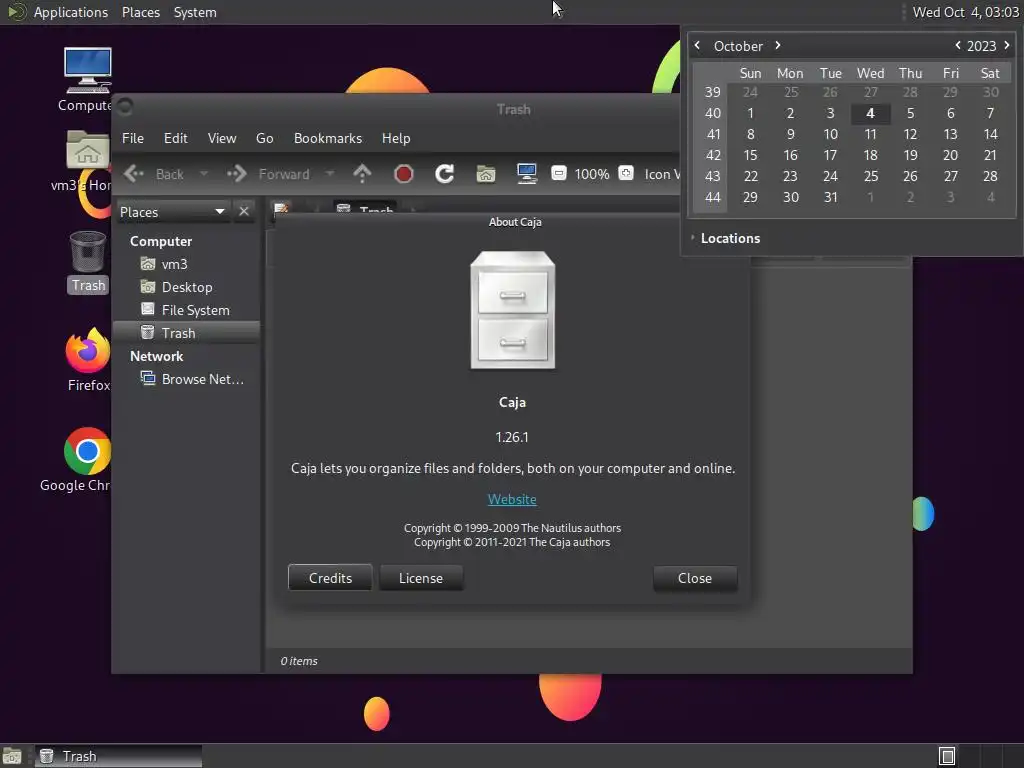Click the Trash taskbar window button
1024x768 pixels.
tap(118, 756)
